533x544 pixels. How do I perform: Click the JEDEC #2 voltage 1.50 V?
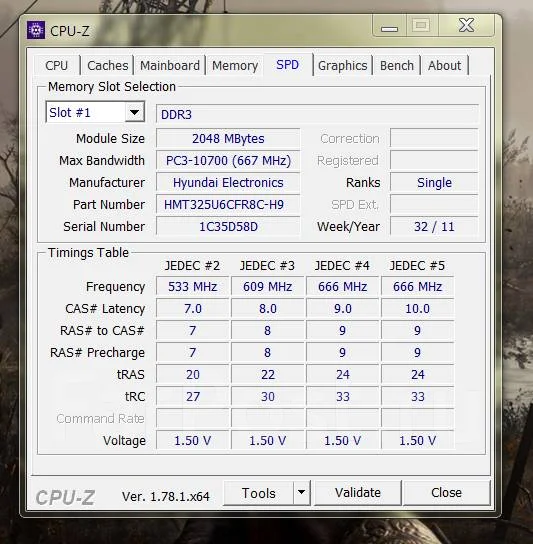(x=193, y=441)
